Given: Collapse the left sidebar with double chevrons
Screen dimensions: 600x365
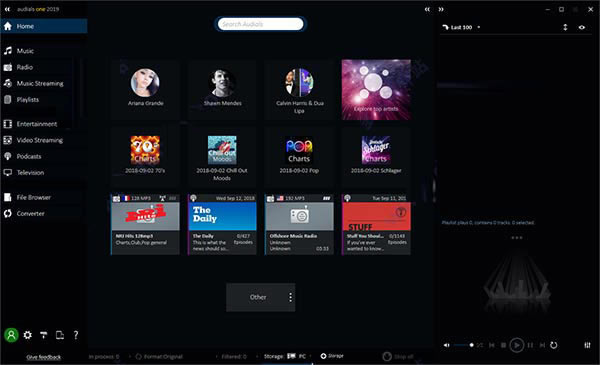Looking at the screenshot, I should [7, 9].
